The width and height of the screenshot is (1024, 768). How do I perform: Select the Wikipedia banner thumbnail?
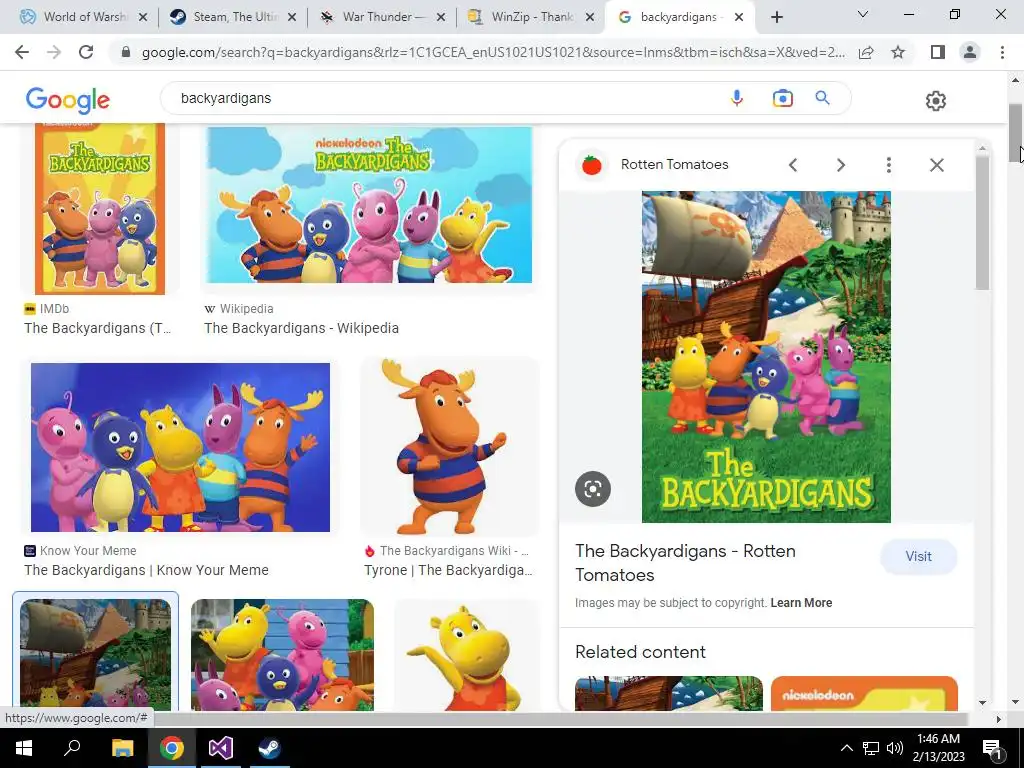click(x=370, y=205)
